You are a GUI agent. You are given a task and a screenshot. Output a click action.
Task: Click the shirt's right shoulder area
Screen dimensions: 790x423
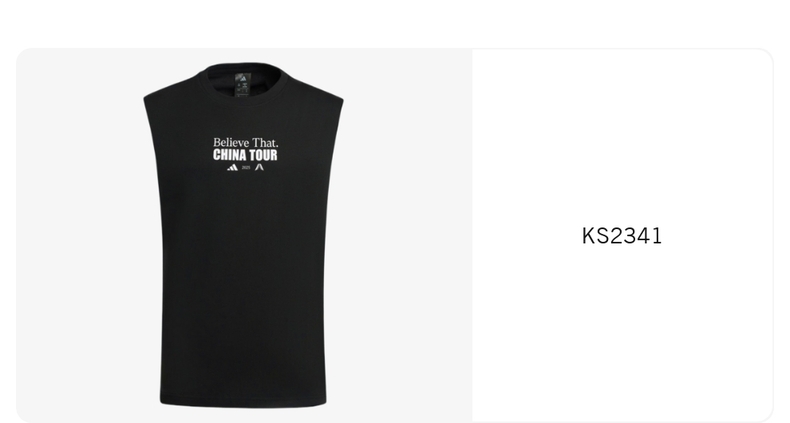tap(317, 93)
